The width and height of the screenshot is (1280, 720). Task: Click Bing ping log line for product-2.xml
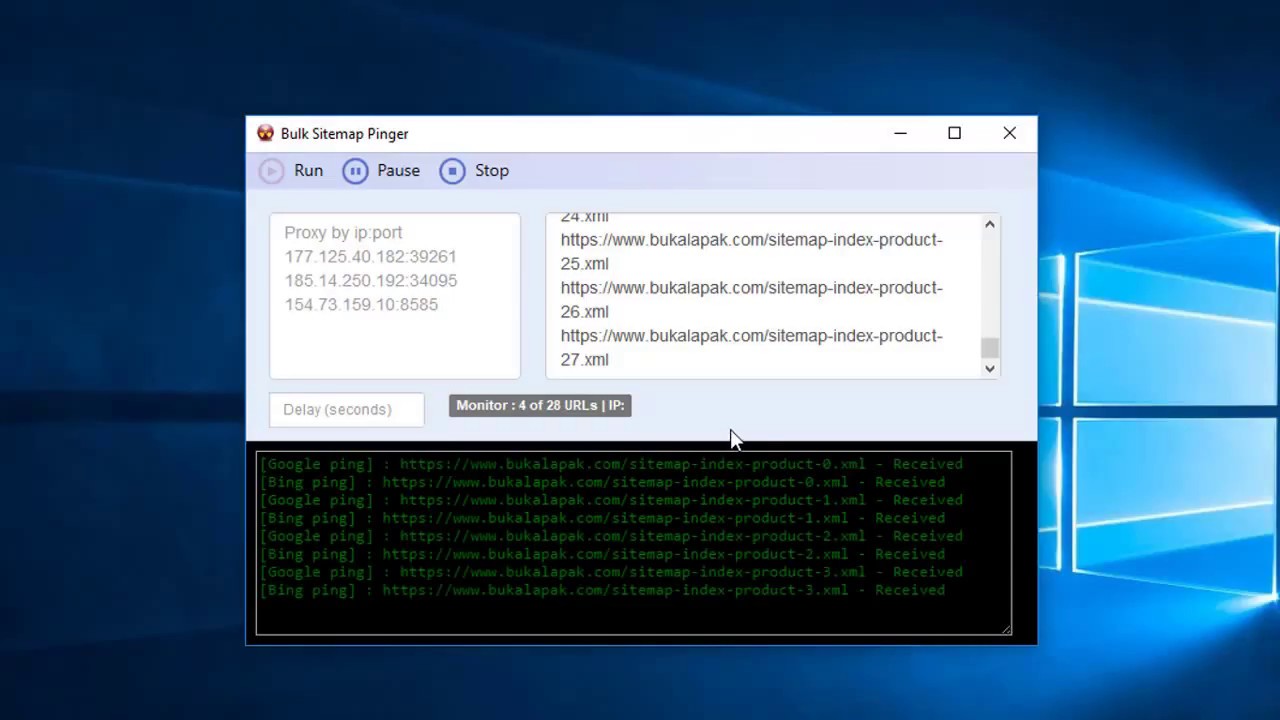pyautogui.click(x=602, y=554)
